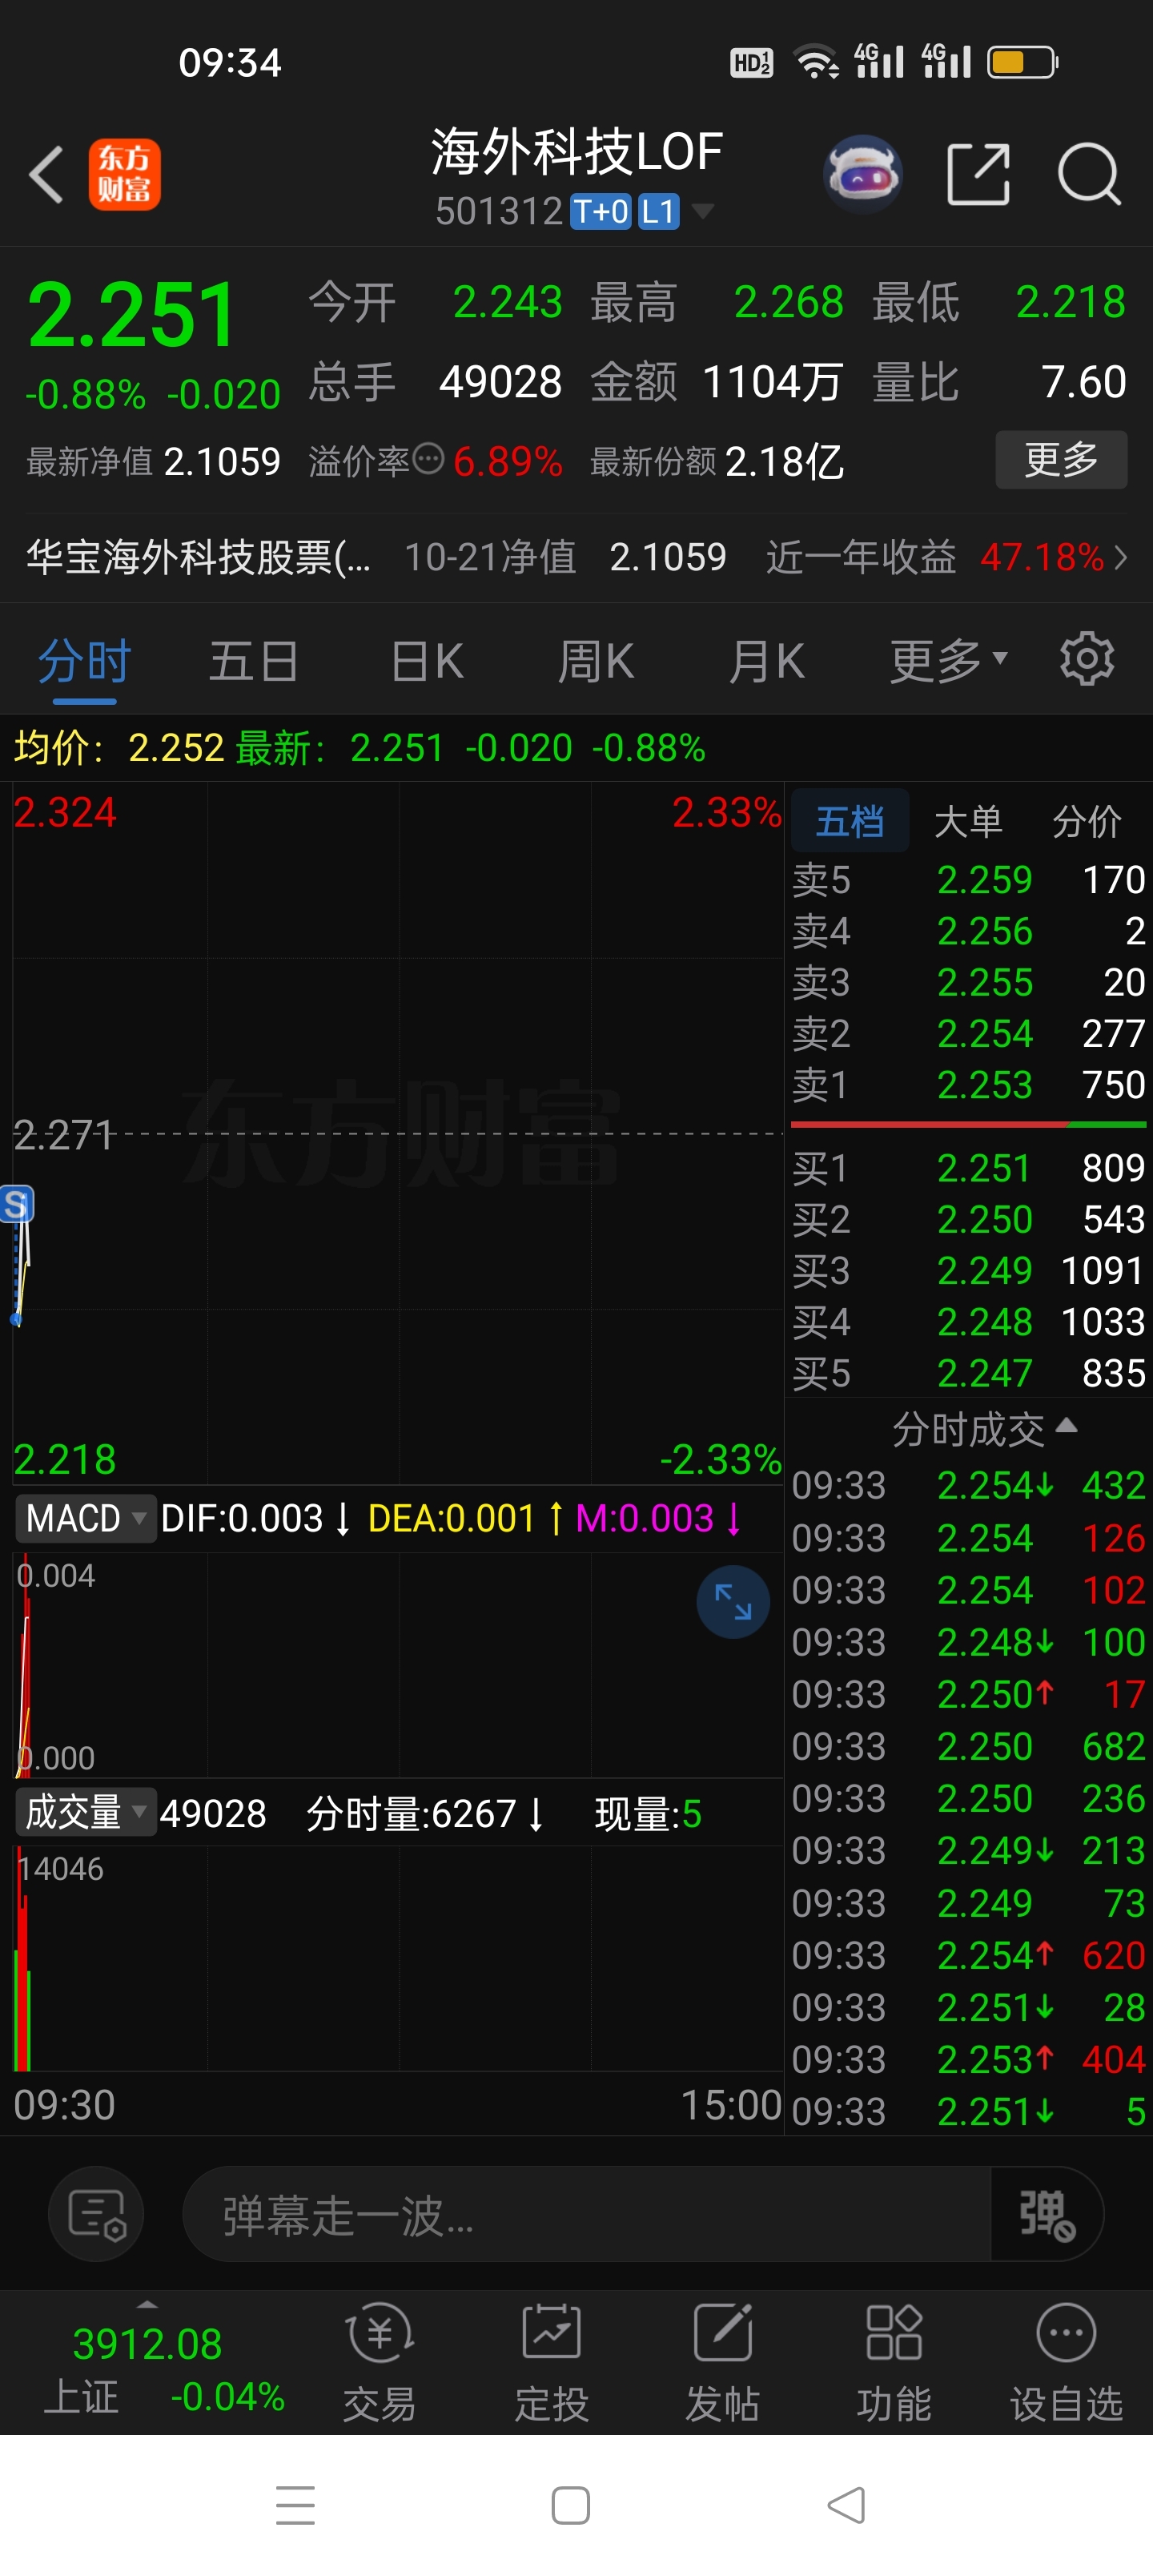Screen dimensions: 1153x2576
Task: Tap the 溢价率 6.89% value
Action: pyautogui.click(x=508, y=461)
